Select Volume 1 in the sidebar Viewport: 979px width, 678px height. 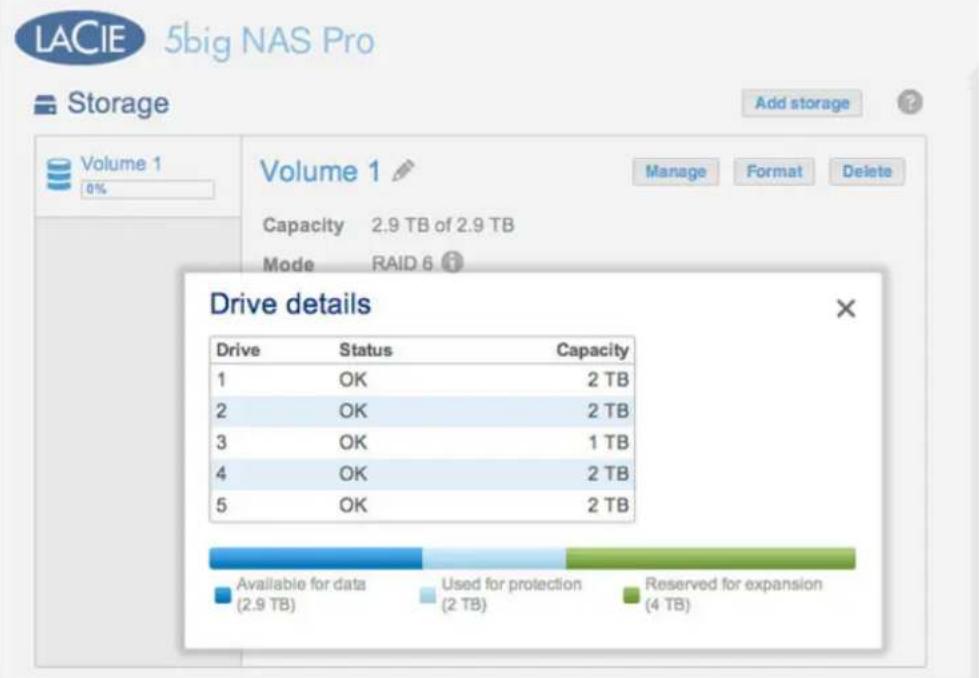click(x=139, y=176)
